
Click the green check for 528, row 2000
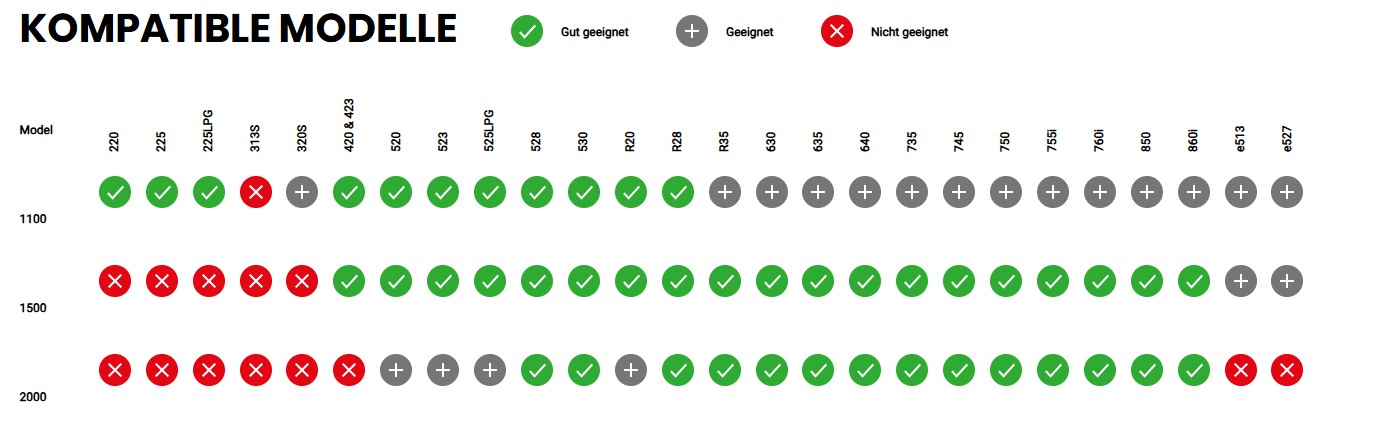click(x=537, y=370)
